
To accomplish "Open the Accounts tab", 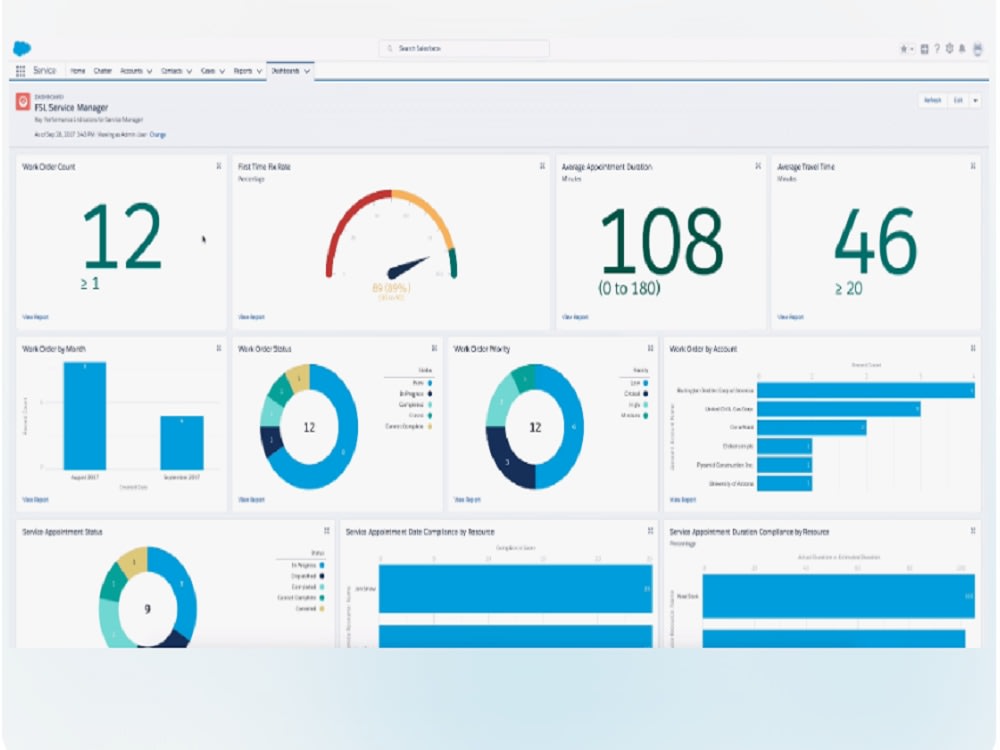I will 131,71.
